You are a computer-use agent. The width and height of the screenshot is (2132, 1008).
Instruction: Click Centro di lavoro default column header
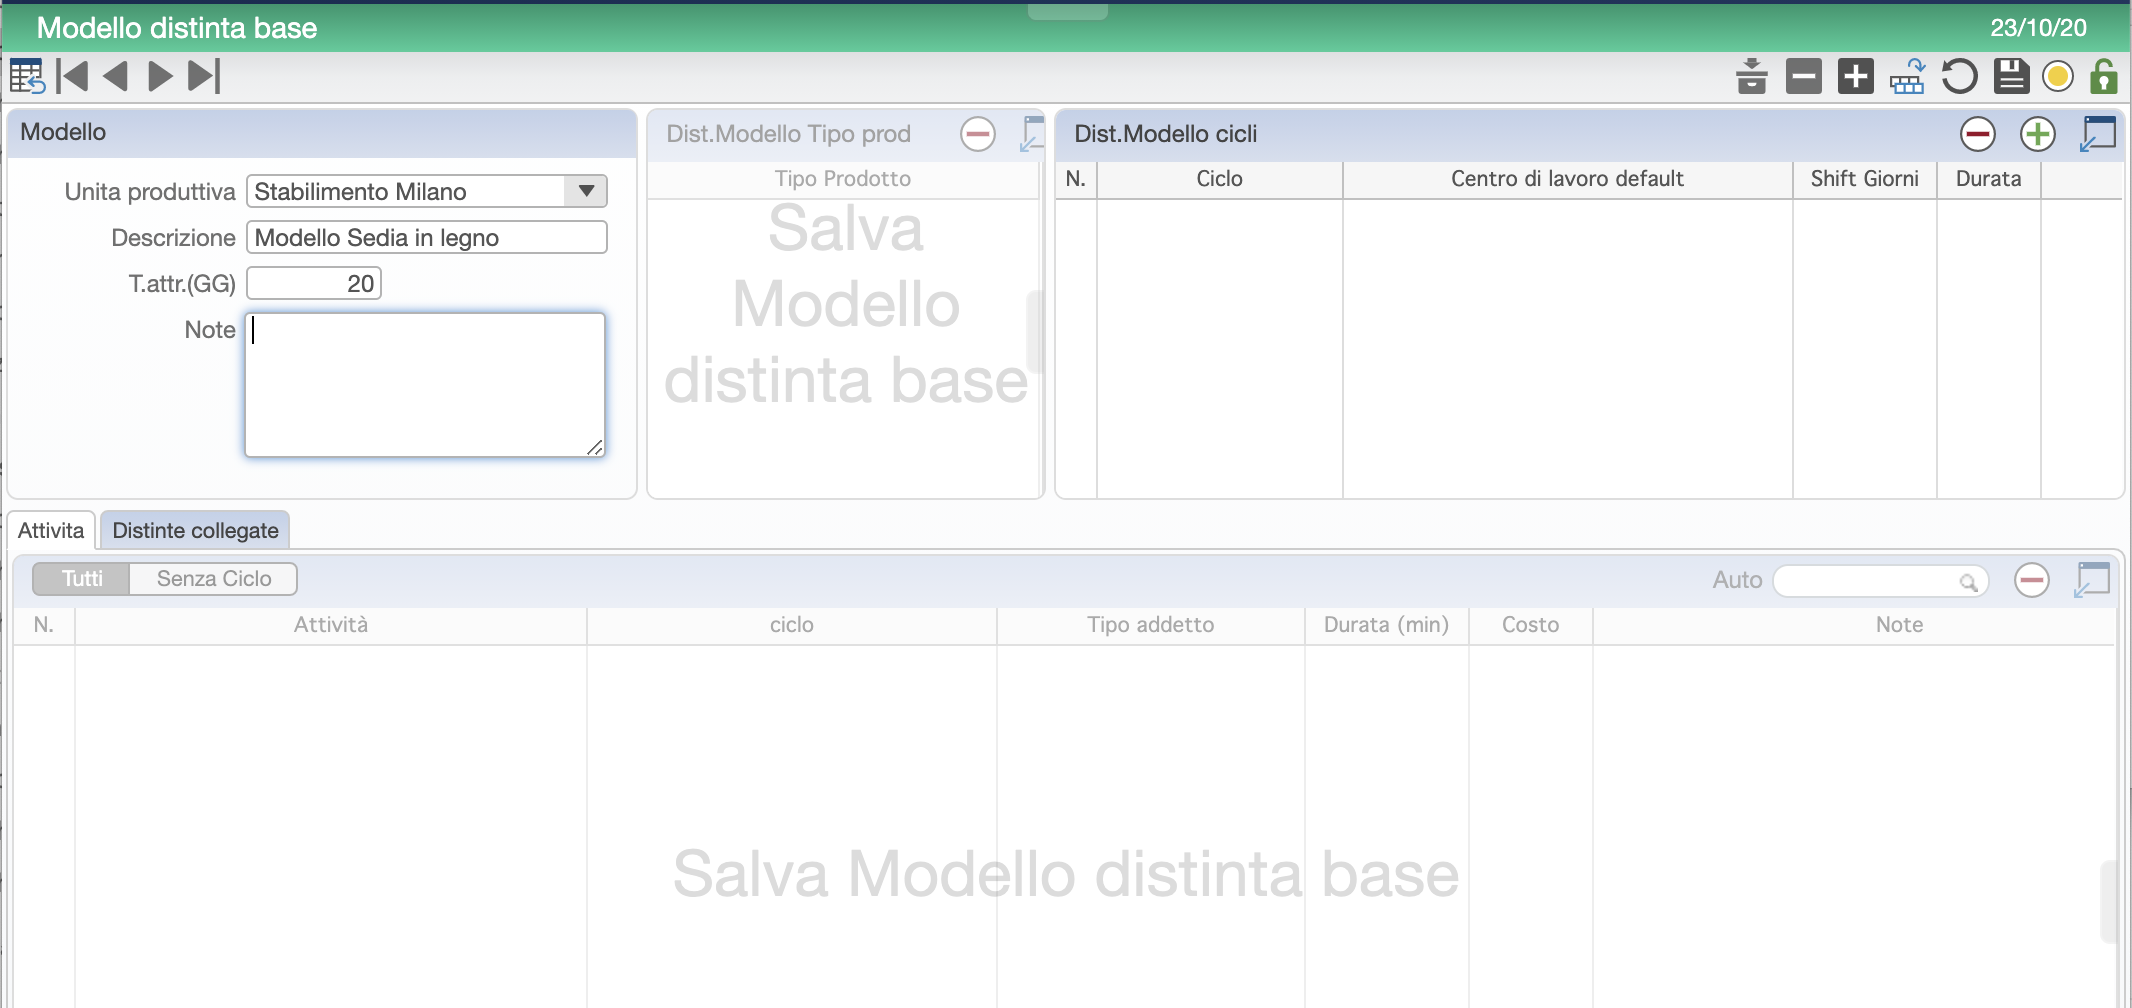point(1568,179)
